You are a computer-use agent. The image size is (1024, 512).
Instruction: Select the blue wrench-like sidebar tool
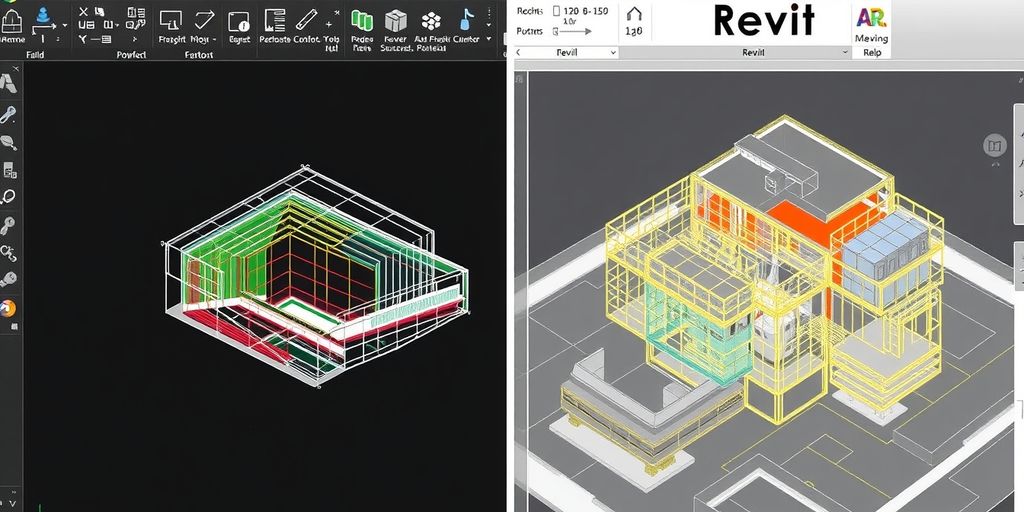point(8,115)
